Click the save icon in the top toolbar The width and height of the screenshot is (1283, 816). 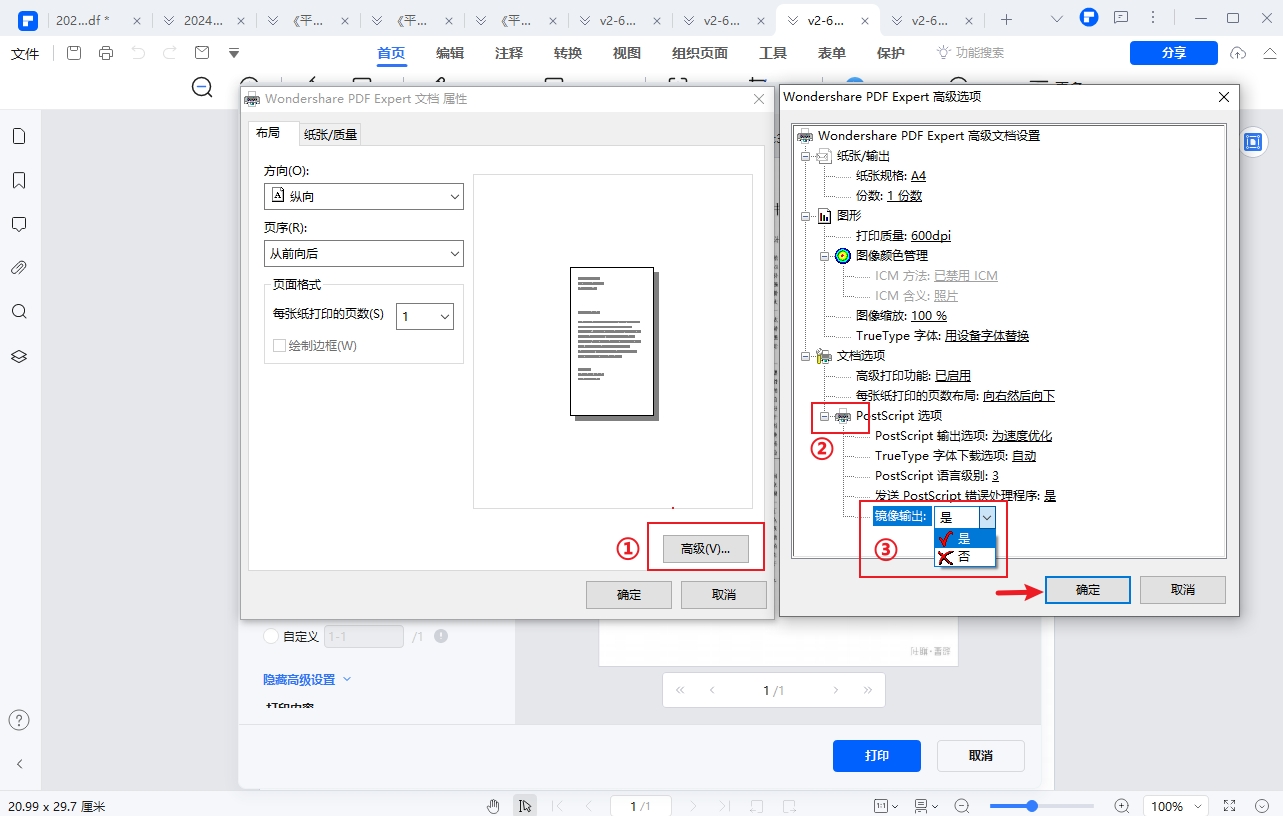coord(75,53)
